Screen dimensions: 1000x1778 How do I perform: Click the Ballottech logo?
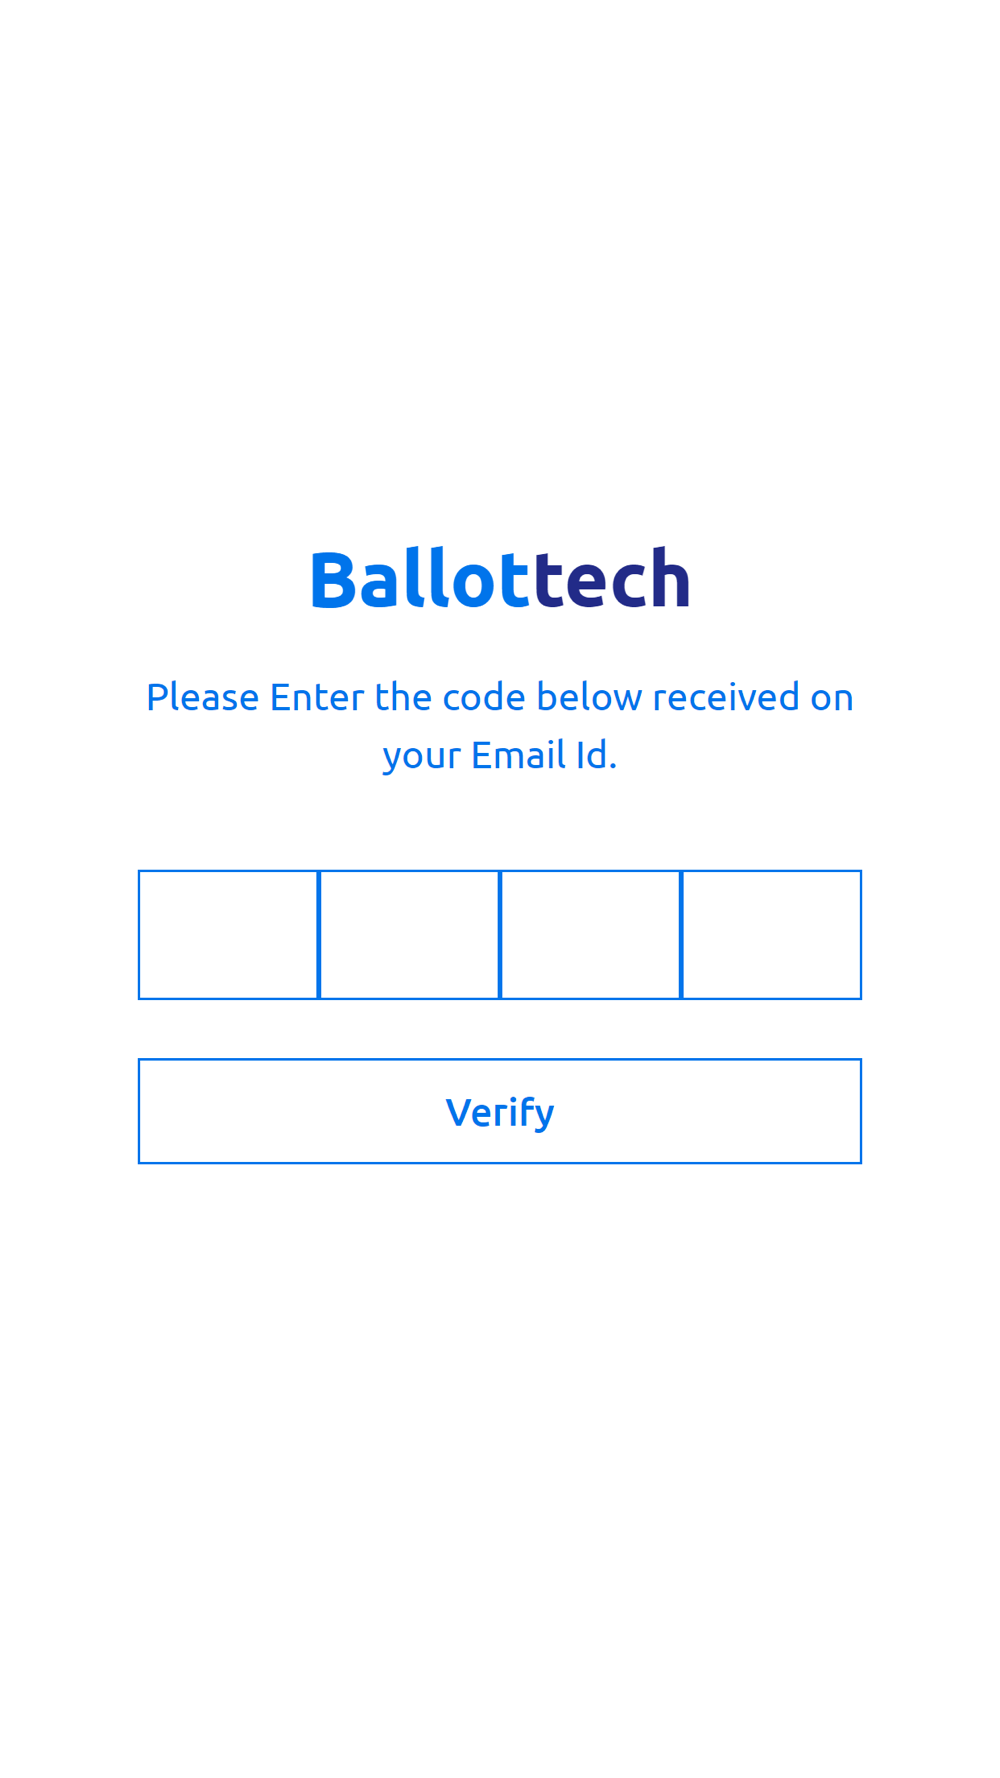(500, 578)
